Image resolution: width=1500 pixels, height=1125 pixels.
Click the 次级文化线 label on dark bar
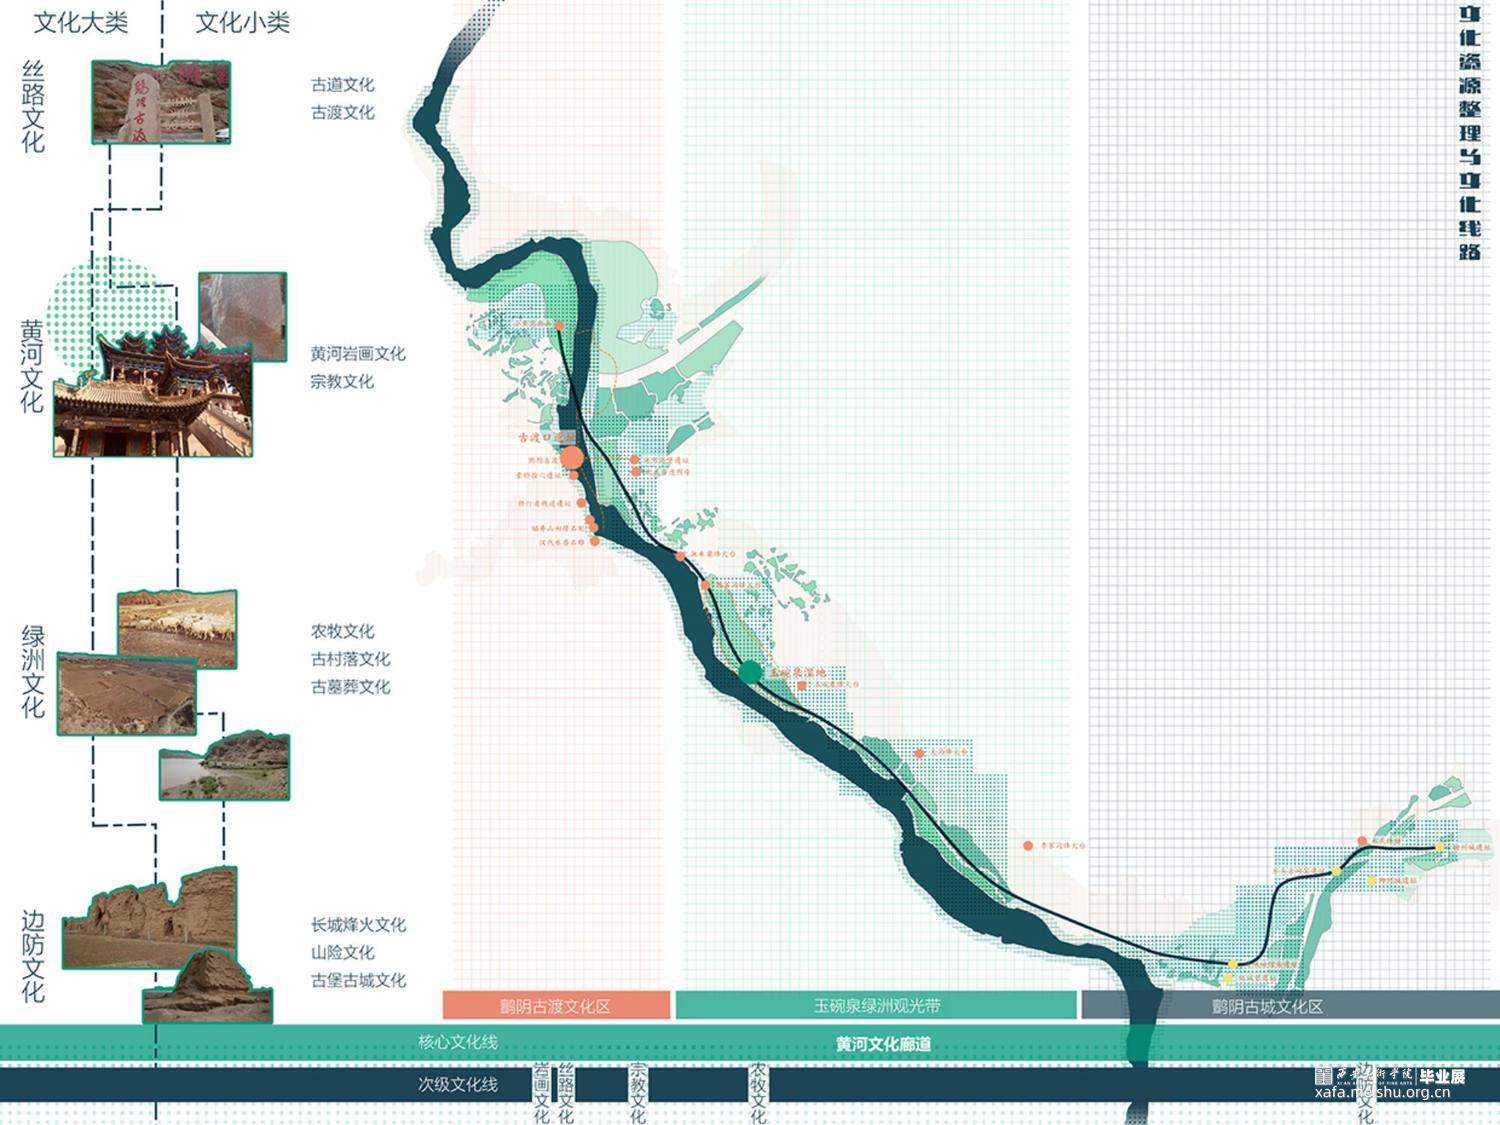[x=457, y=1084]
